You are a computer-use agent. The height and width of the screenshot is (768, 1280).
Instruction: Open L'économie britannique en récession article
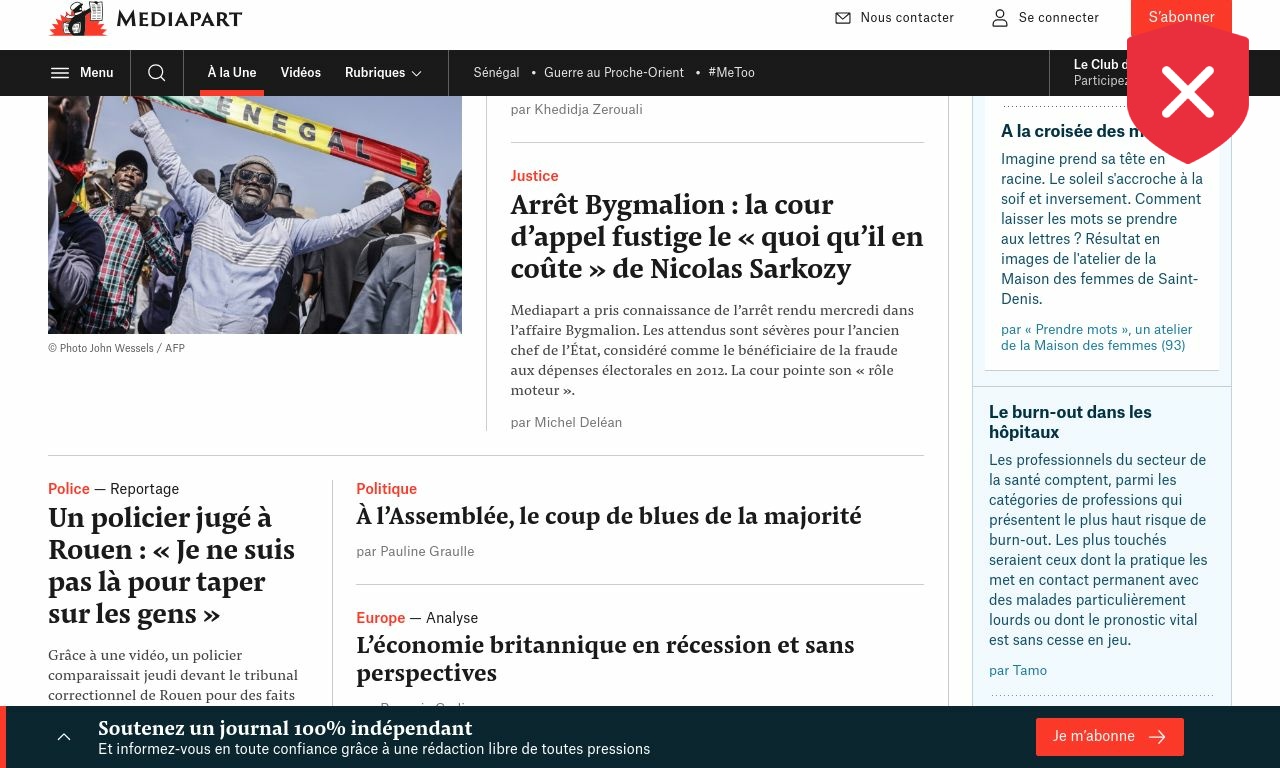pos(605,658)
